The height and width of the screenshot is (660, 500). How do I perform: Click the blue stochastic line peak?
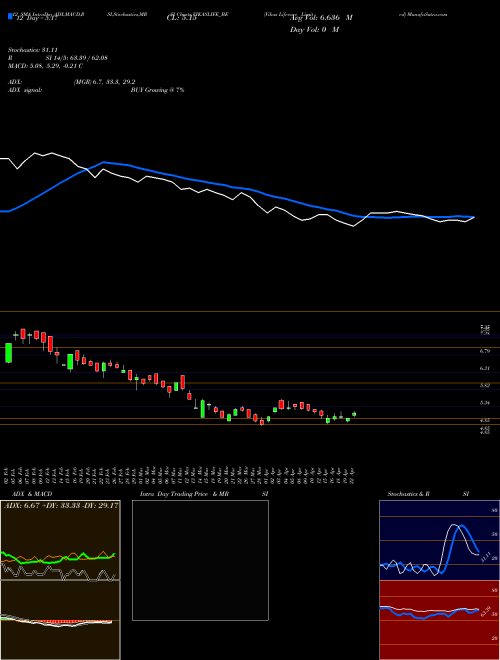462,525
